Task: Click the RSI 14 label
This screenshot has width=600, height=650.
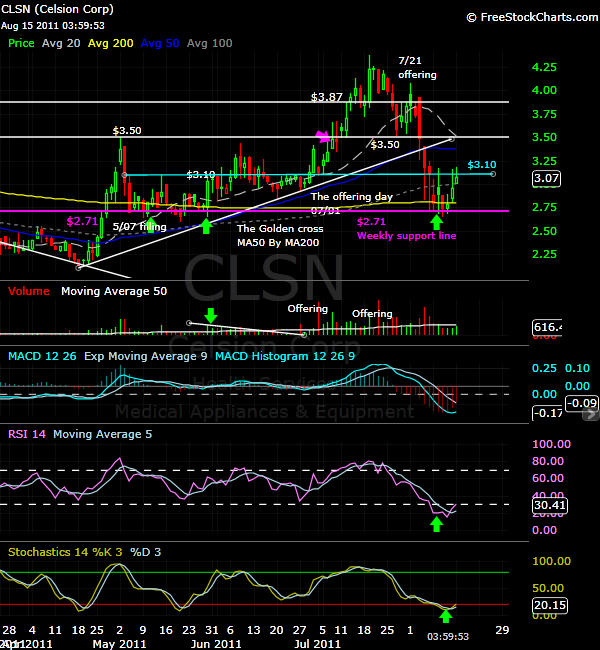Action: coord(27,434)
